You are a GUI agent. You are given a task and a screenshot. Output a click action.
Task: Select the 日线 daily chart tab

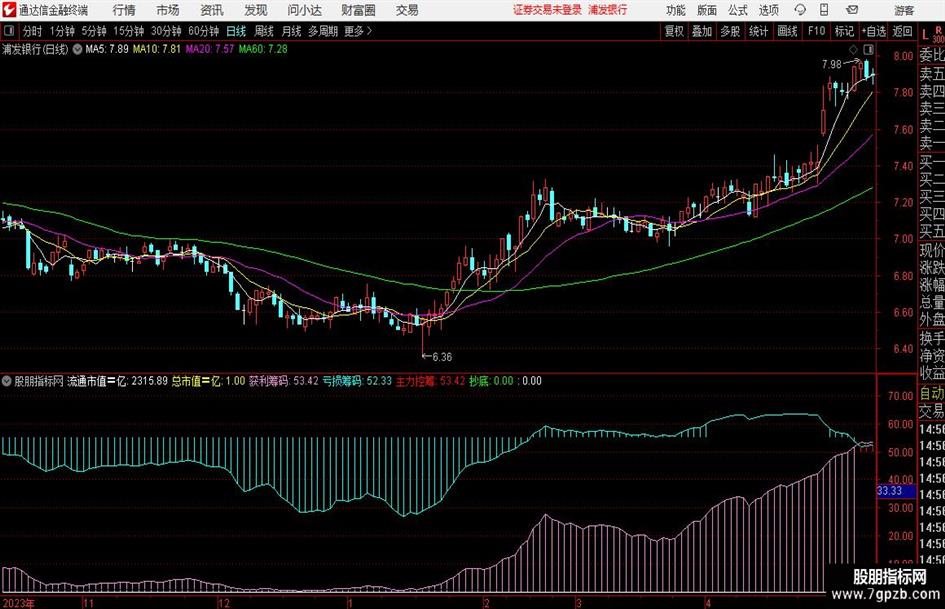pos(236,31)
